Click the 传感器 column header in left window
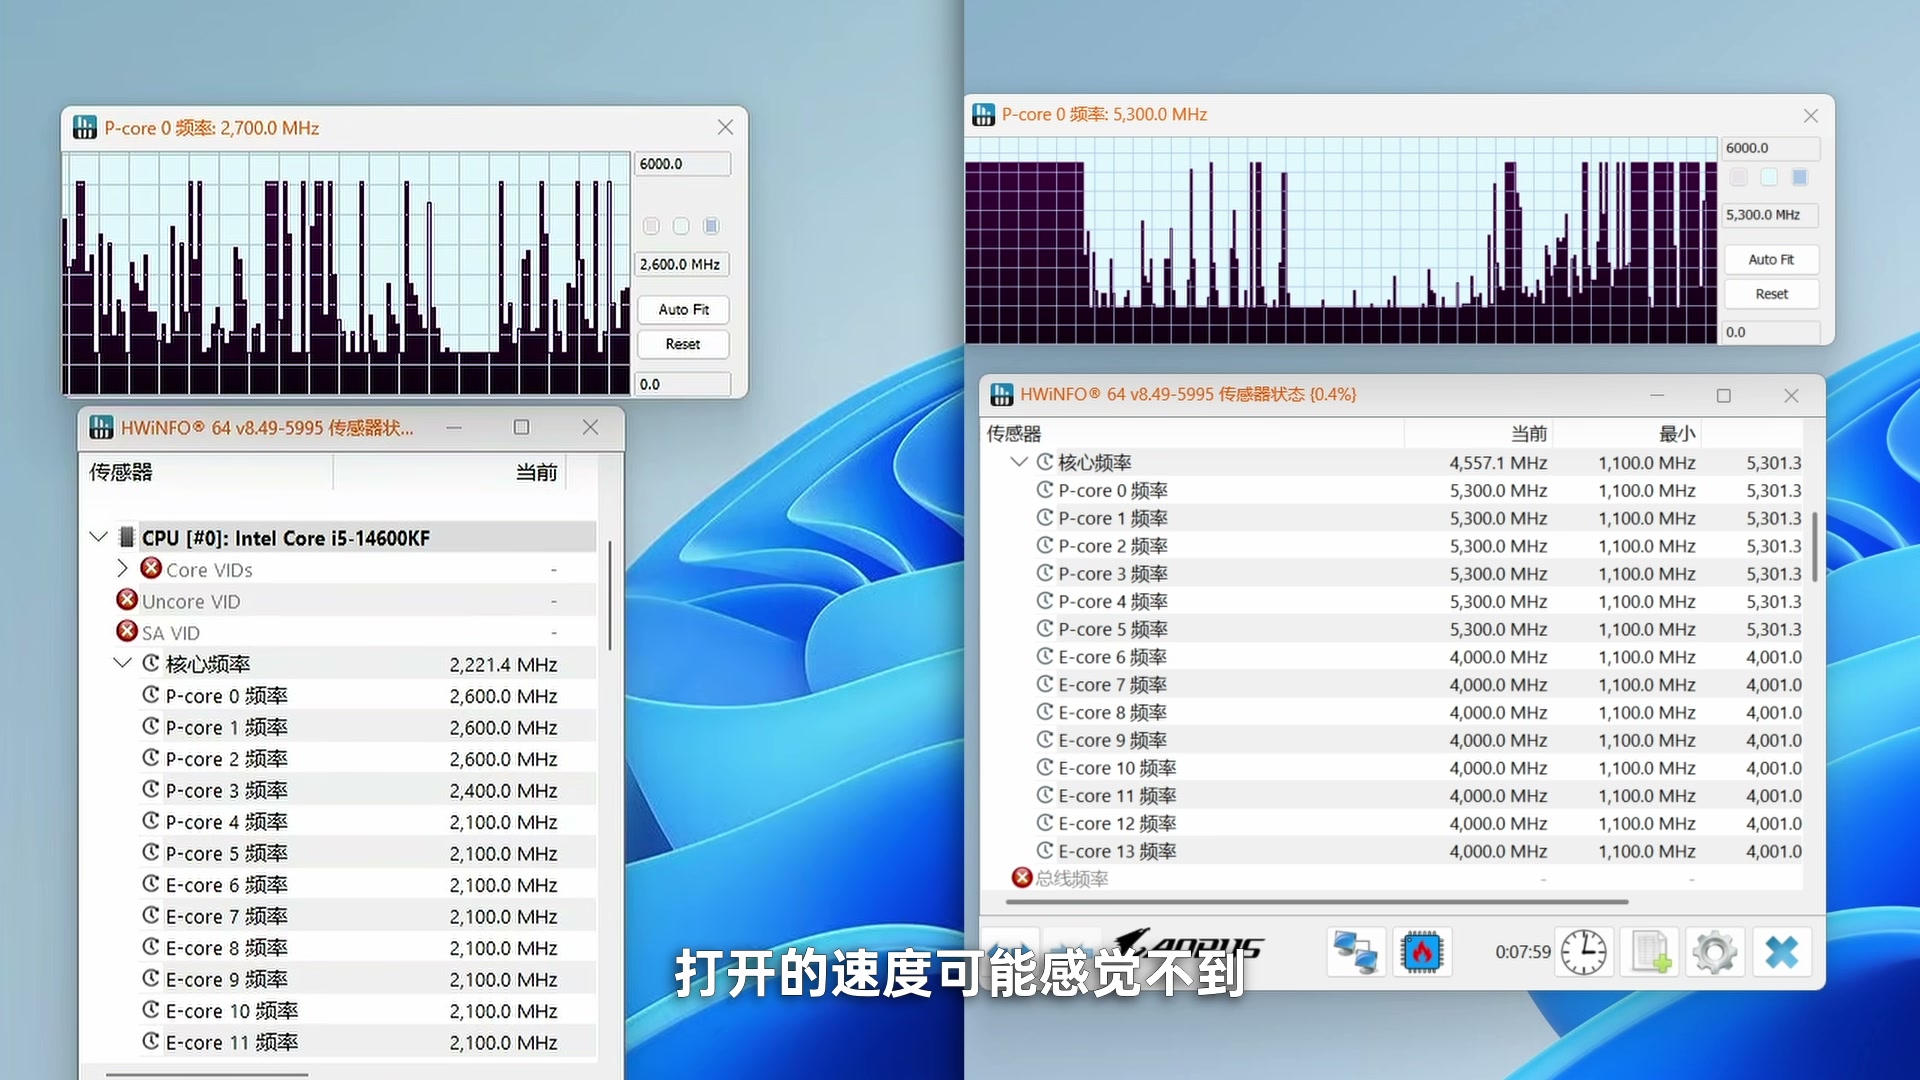This screenshot has height=1080, width=1920. 206,472
